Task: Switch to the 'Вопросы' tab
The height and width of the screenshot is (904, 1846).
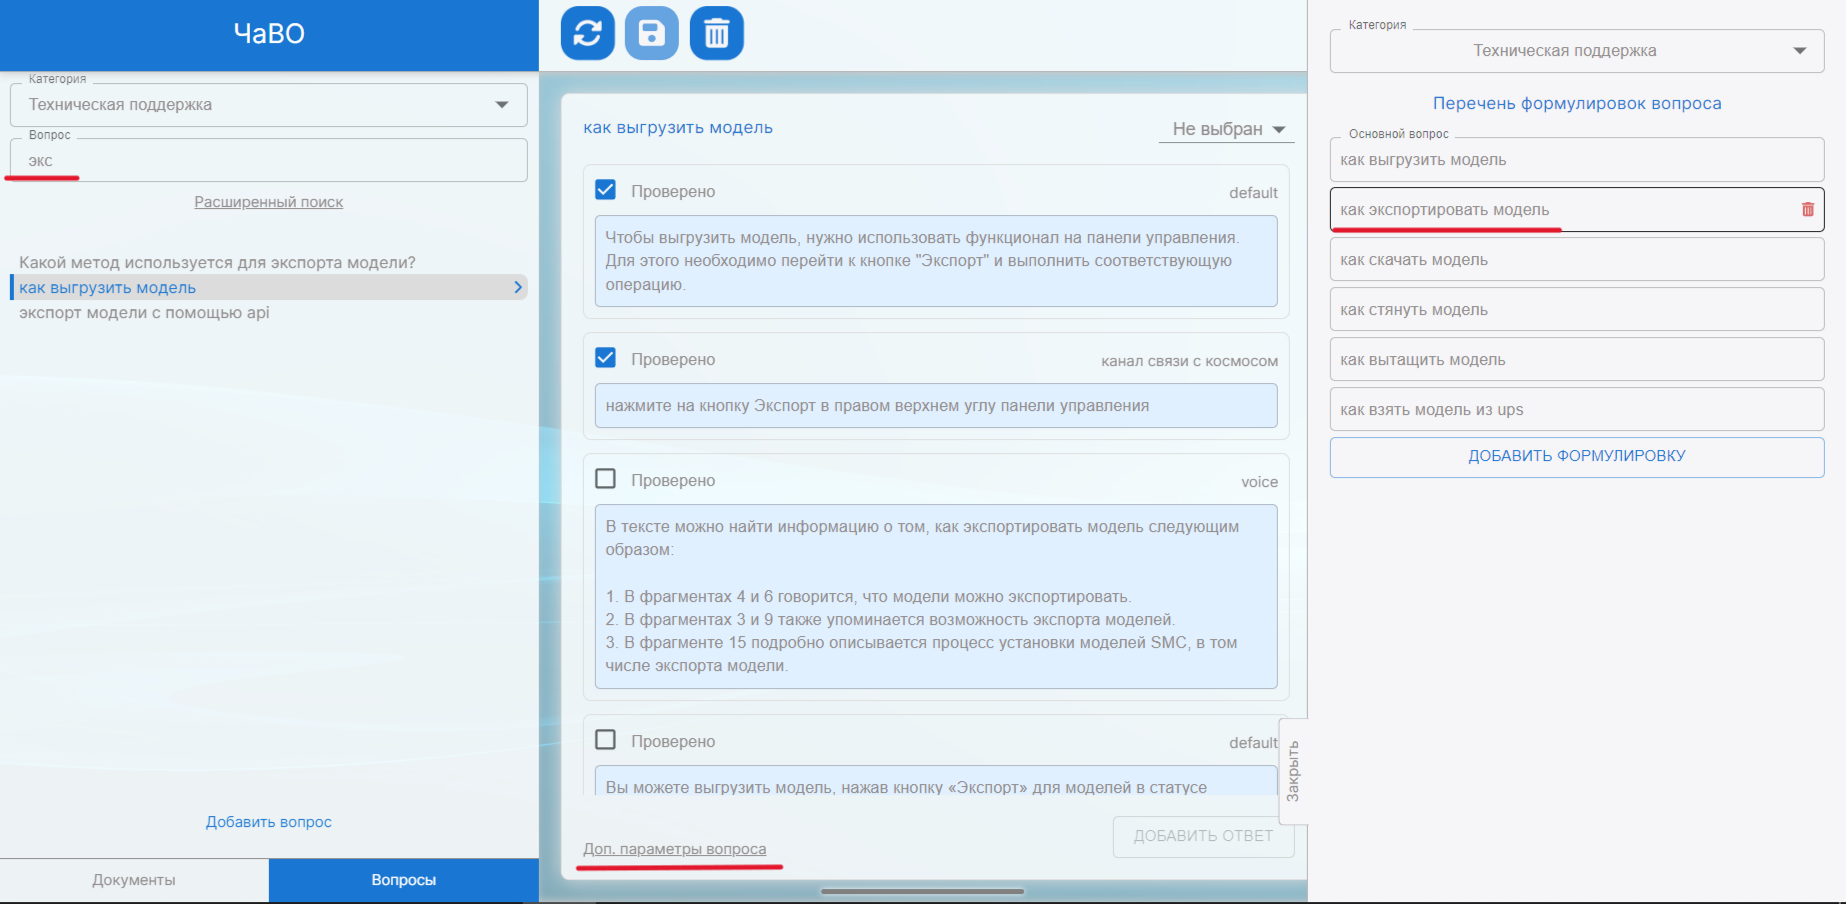Action: point(403,880)
